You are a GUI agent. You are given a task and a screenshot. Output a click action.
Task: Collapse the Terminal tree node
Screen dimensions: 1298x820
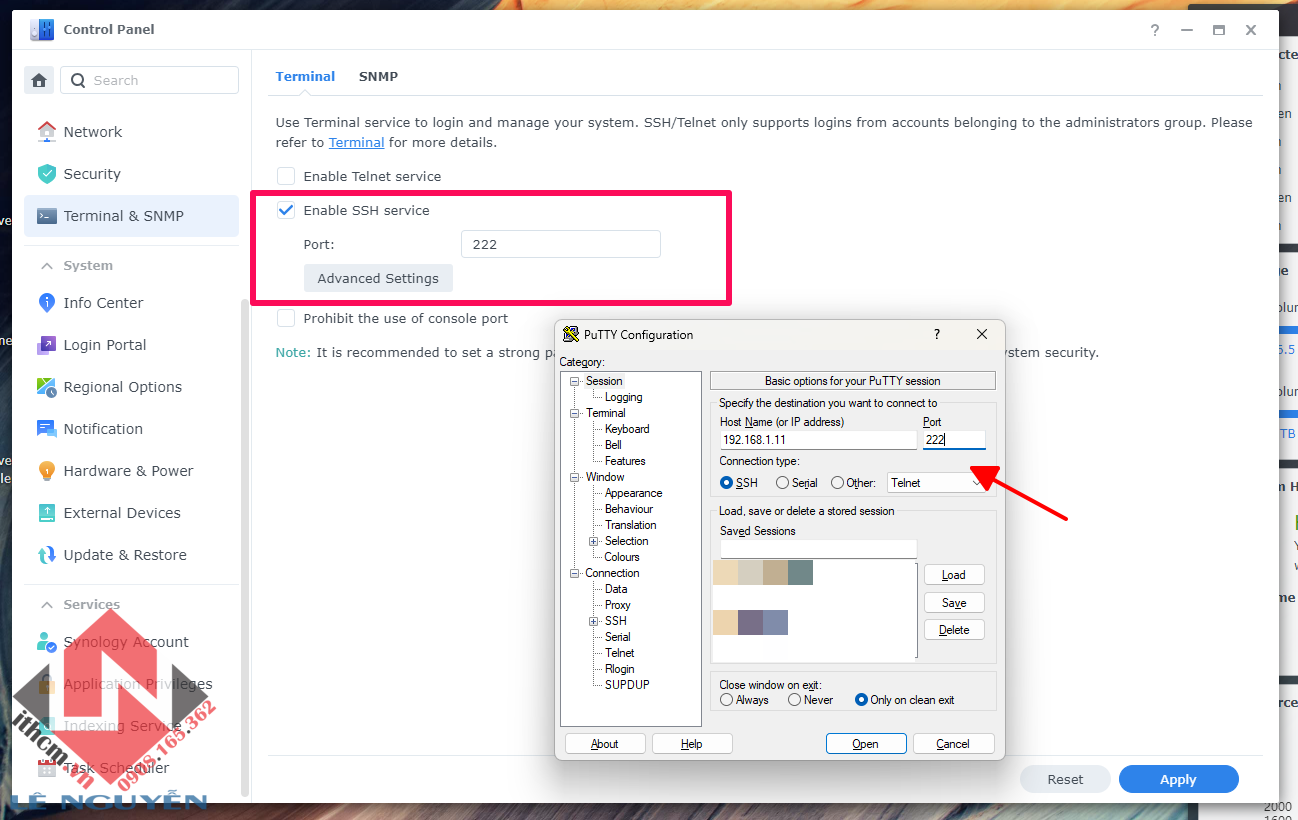click(x=575, y=413)
